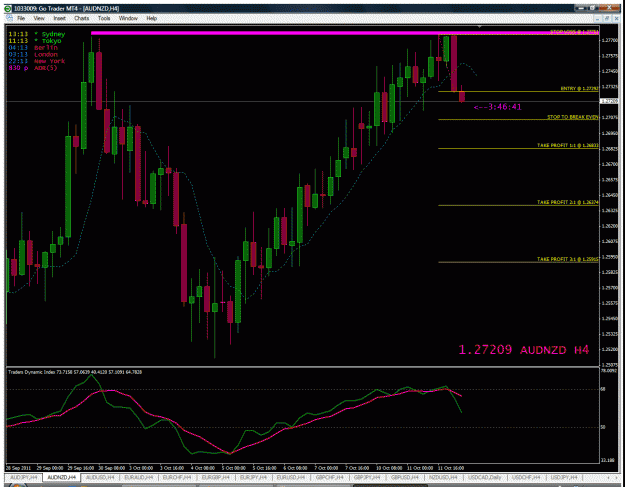The width and height of the screenshot is (625, 487).
Task: Switch to the AUDUSD,H4 chart tab
Action: 100,477
